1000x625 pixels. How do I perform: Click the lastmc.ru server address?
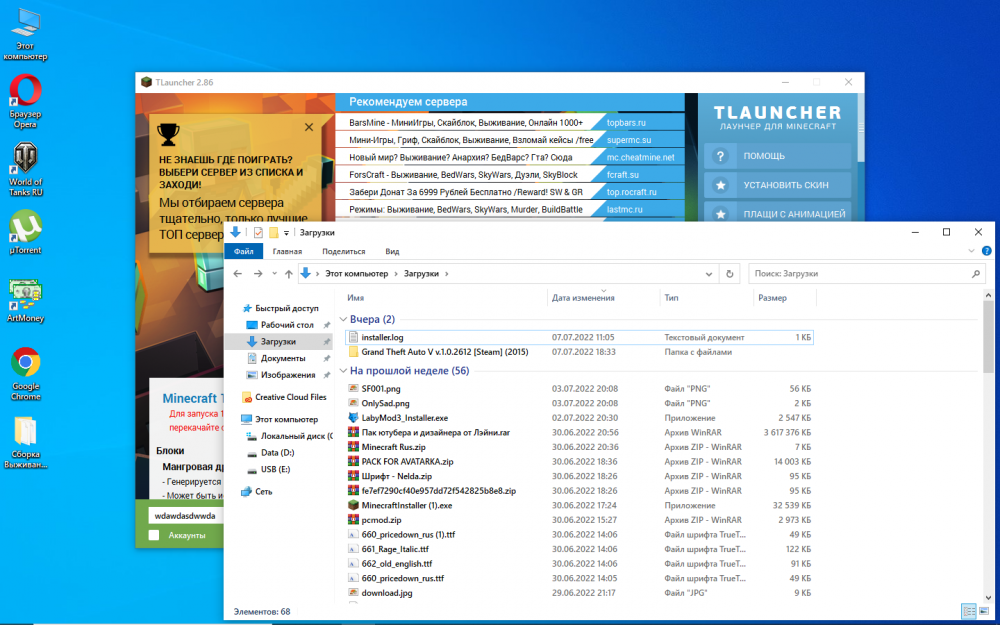(x=624, y=209)
